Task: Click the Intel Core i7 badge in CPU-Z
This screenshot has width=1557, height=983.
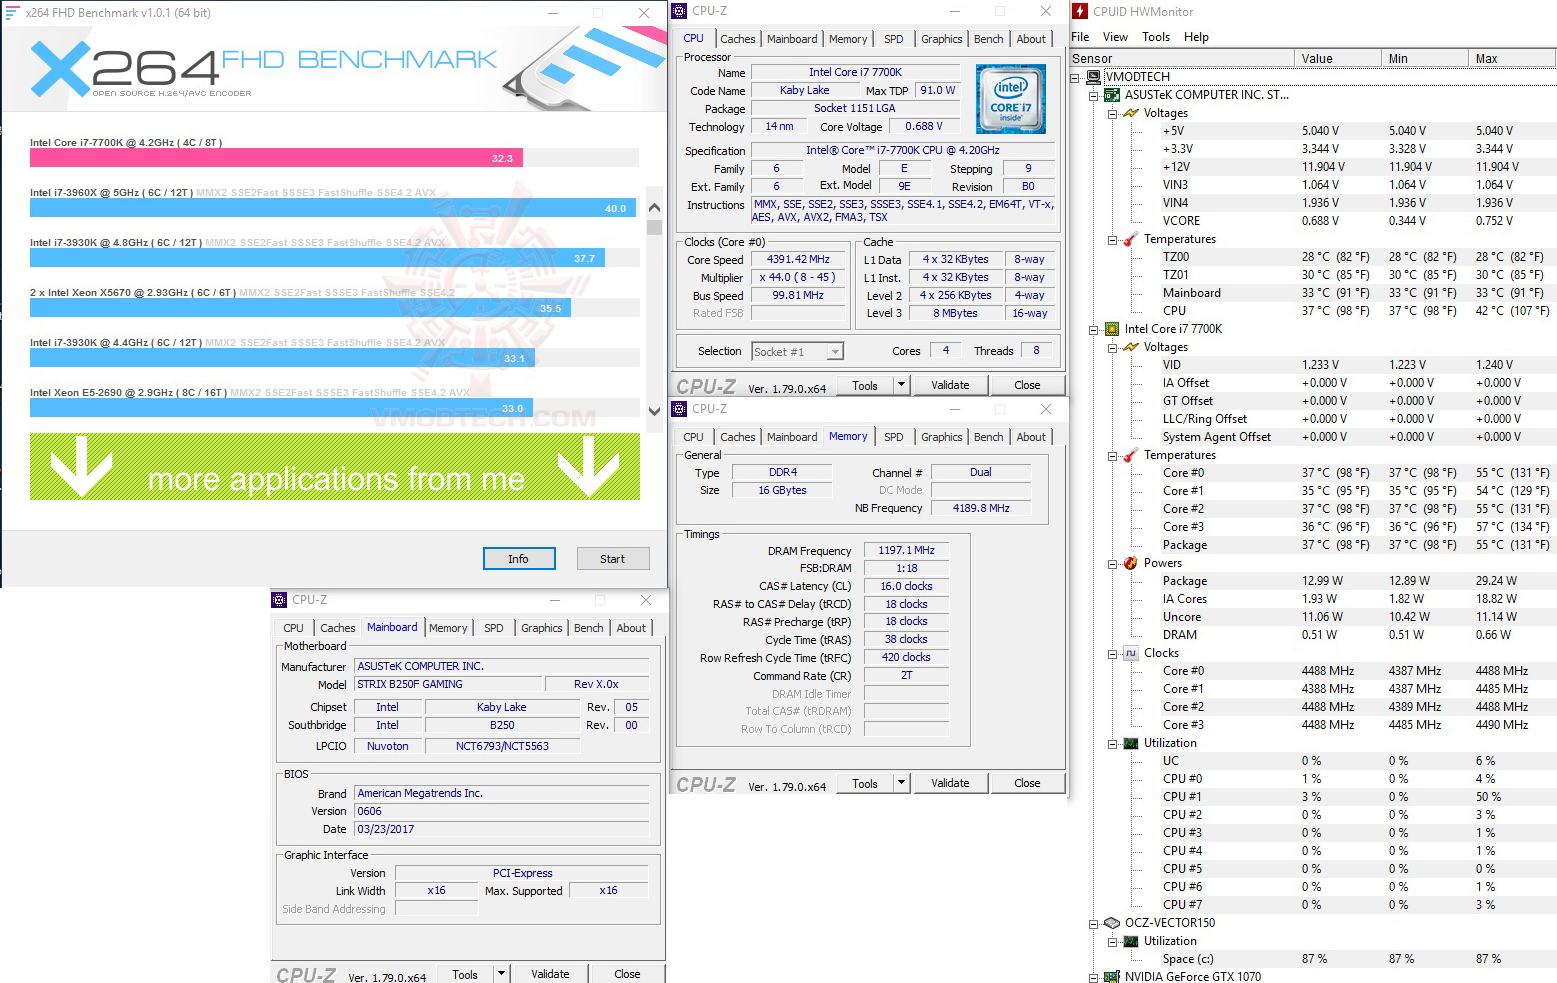Action: click(1010, 98)
